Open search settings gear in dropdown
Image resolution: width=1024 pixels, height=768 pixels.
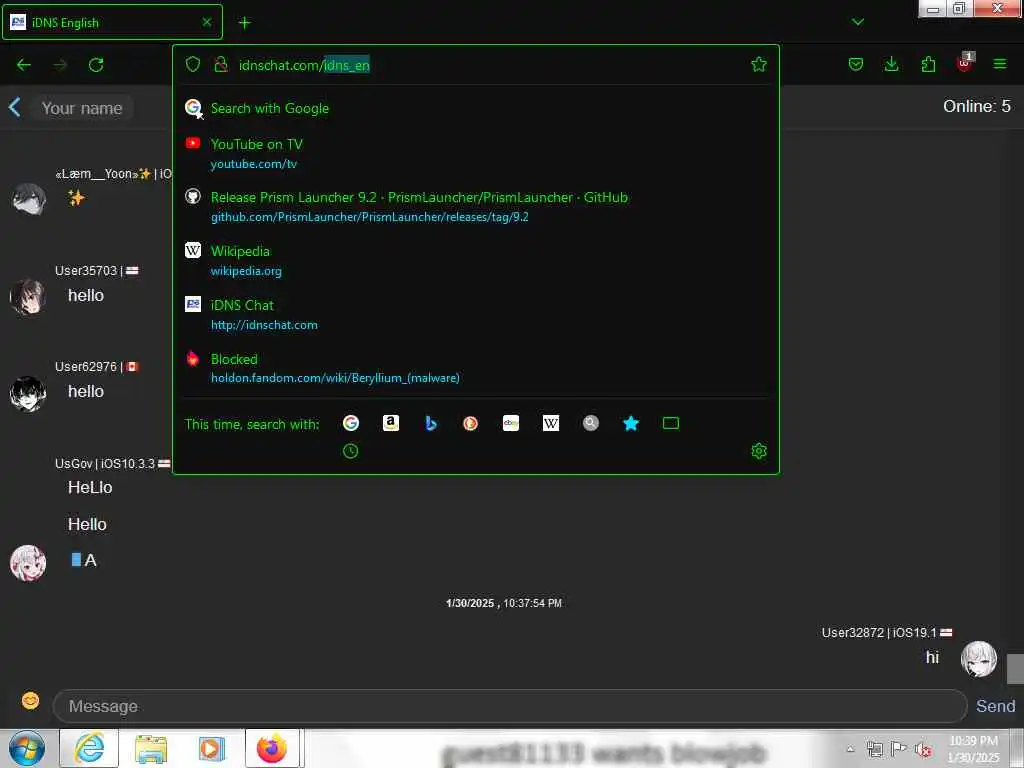tap(759, 451)
